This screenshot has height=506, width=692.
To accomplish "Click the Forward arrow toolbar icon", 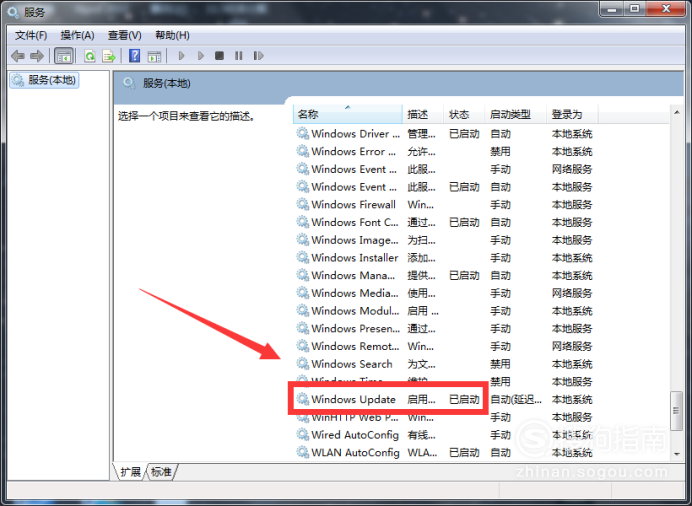I will click(37, 56).
